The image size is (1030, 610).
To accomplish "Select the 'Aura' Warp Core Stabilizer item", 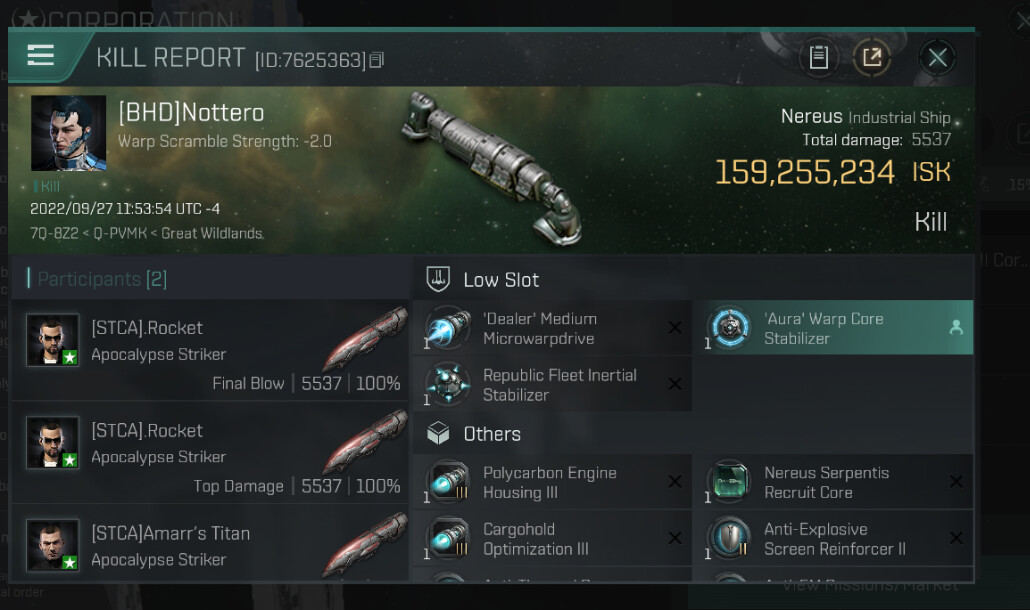I will (x=823, y=328).
